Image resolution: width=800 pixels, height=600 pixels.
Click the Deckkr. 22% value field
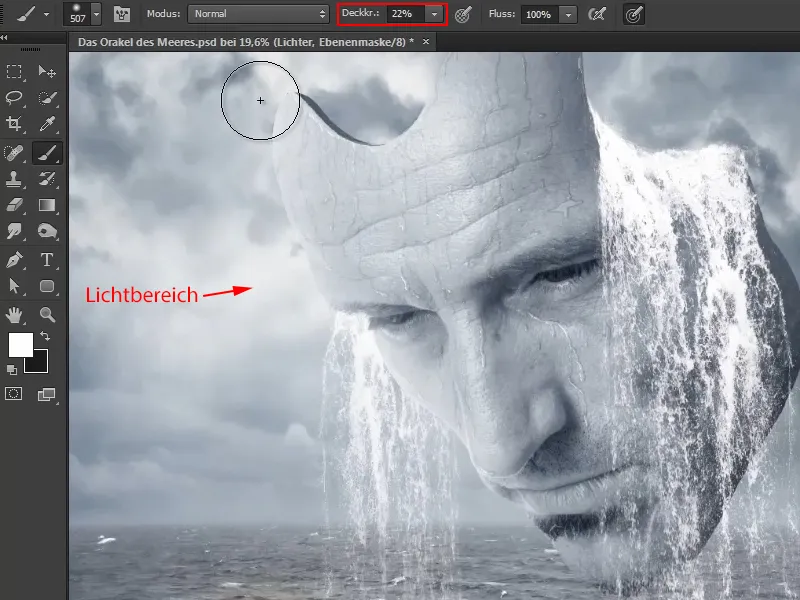[x=406, y=14]
